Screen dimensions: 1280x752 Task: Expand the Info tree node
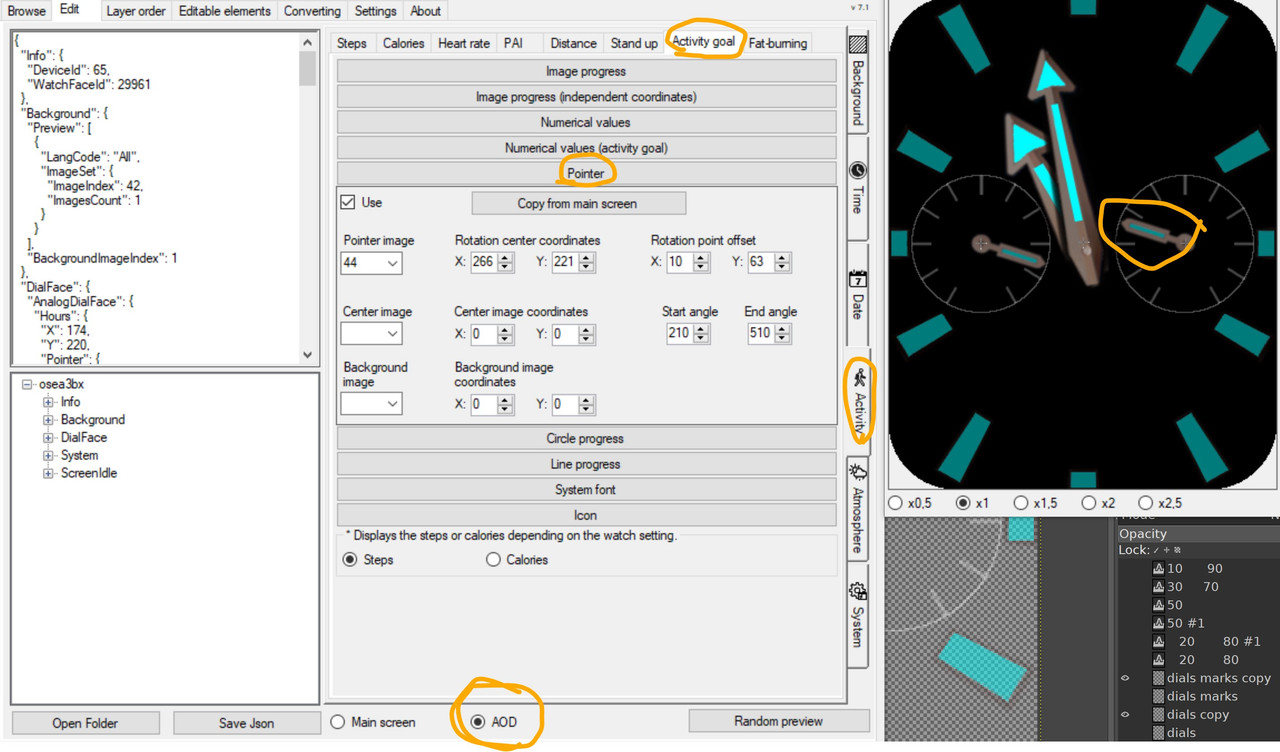pos(48,402)
